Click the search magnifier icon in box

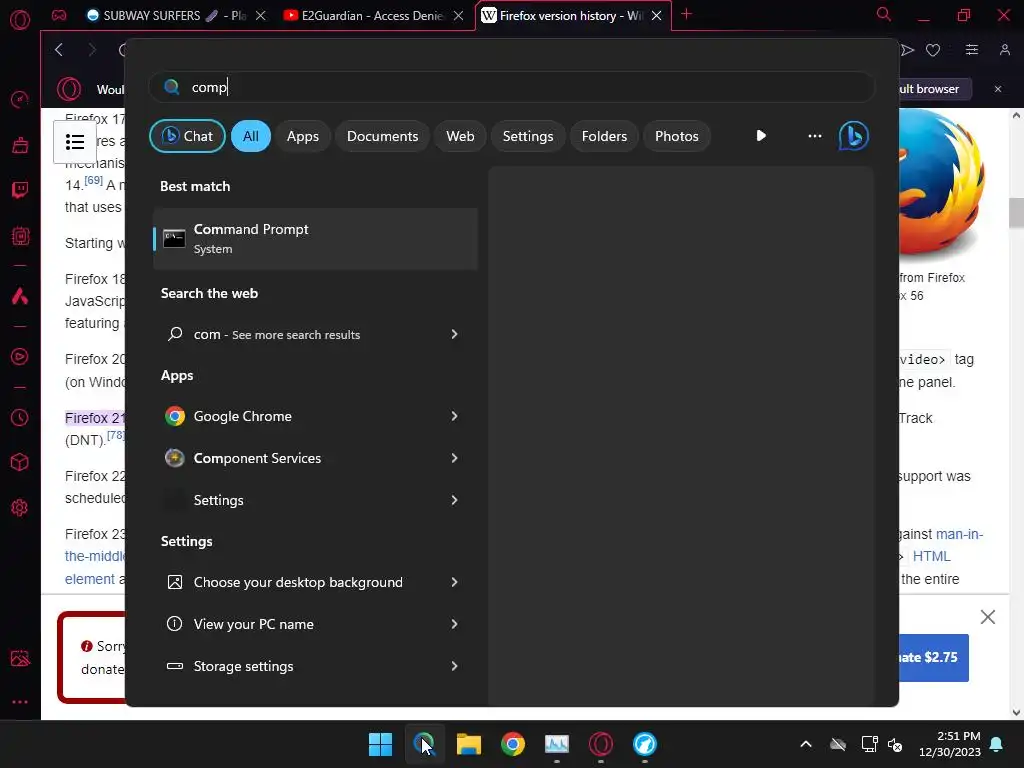tap(172, 88)
